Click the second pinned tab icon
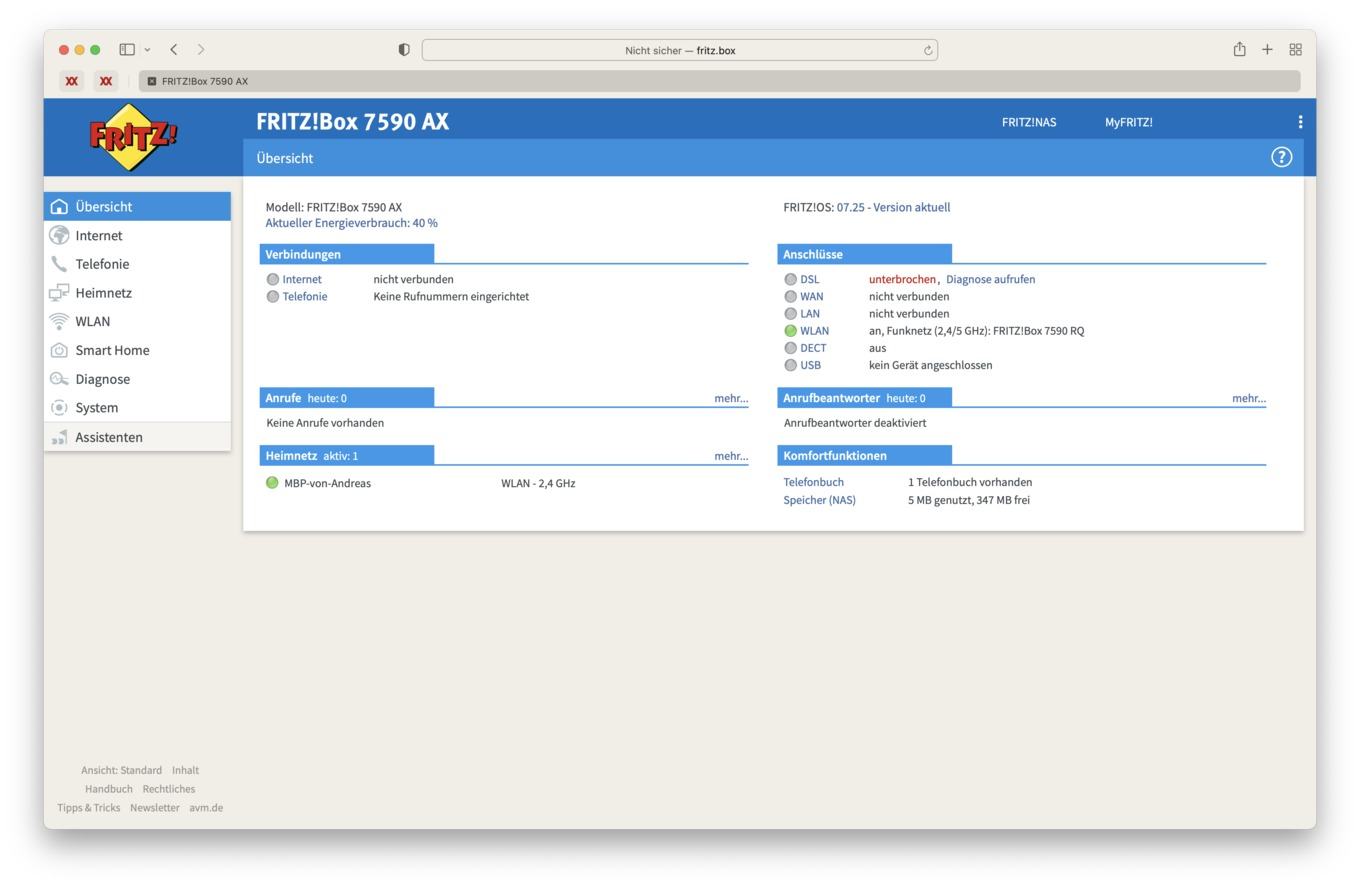Screen dimensions: 1360x887 [x=106, y=81]
